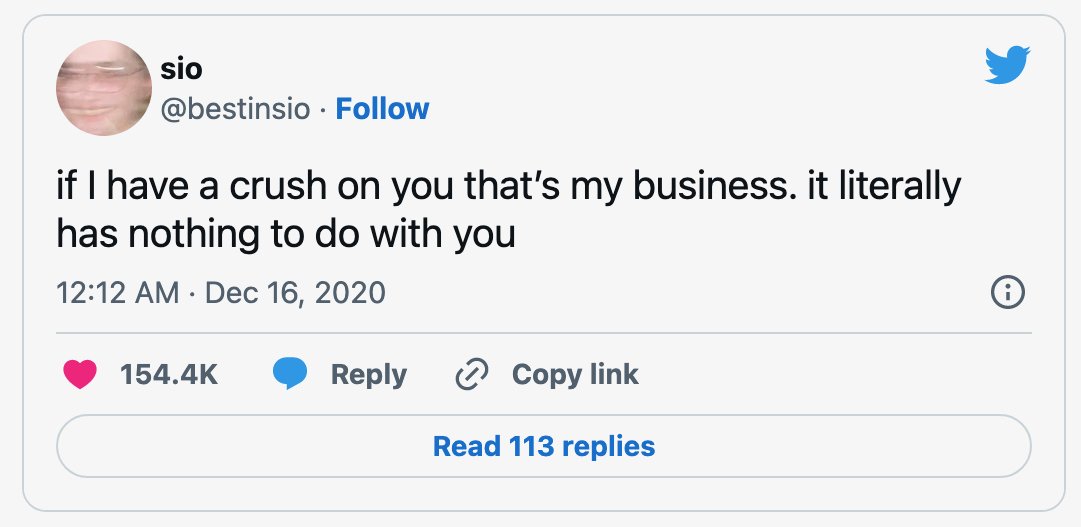Click the display name sio
This screenshot has height=527, width=1081.
tap(181, 69)
